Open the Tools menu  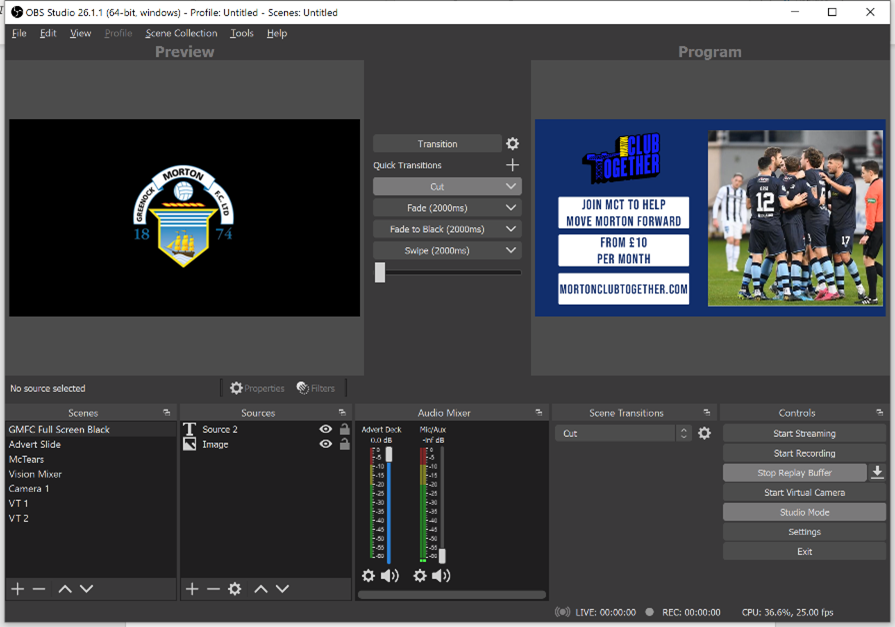pyautogui.click(x=241, y=33)
